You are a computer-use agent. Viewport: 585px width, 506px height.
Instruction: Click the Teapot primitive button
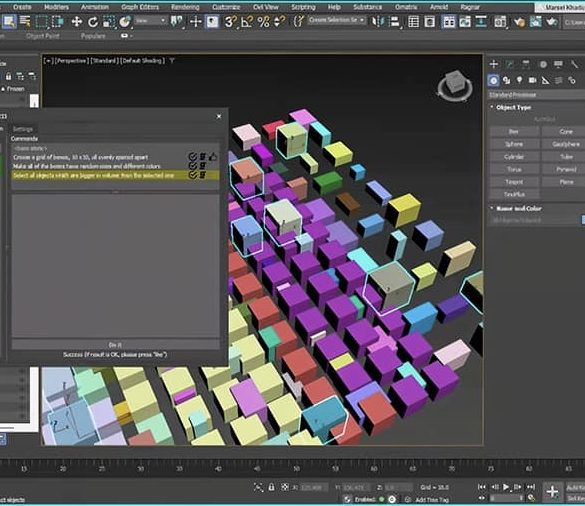pyautogui.click(x=514, y=182)
